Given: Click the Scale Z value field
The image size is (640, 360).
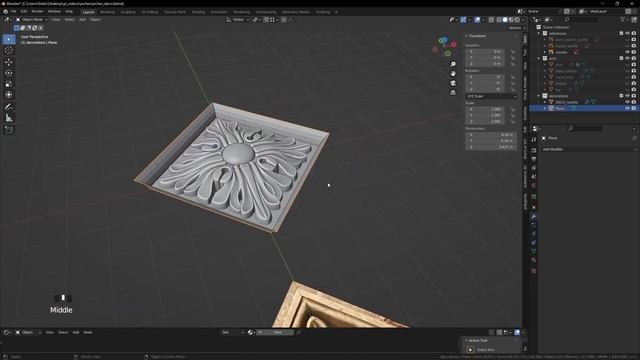Looking at the screenshot, I should click(485, 122).
